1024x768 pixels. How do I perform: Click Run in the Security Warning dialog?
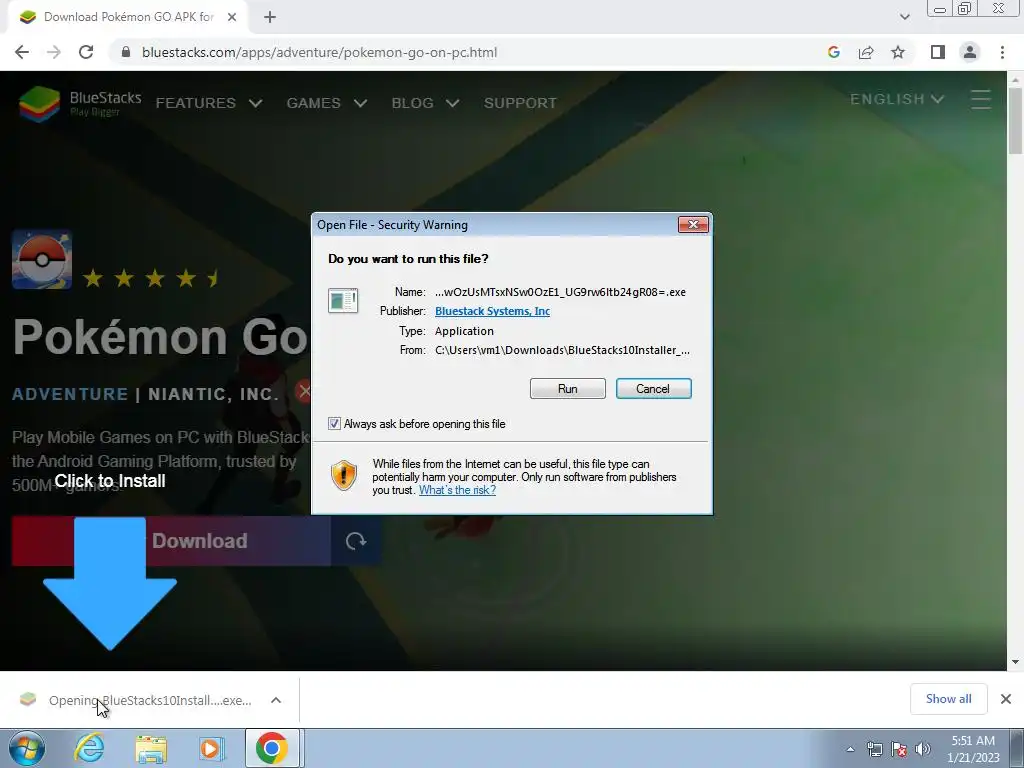[x=568, y=389]
